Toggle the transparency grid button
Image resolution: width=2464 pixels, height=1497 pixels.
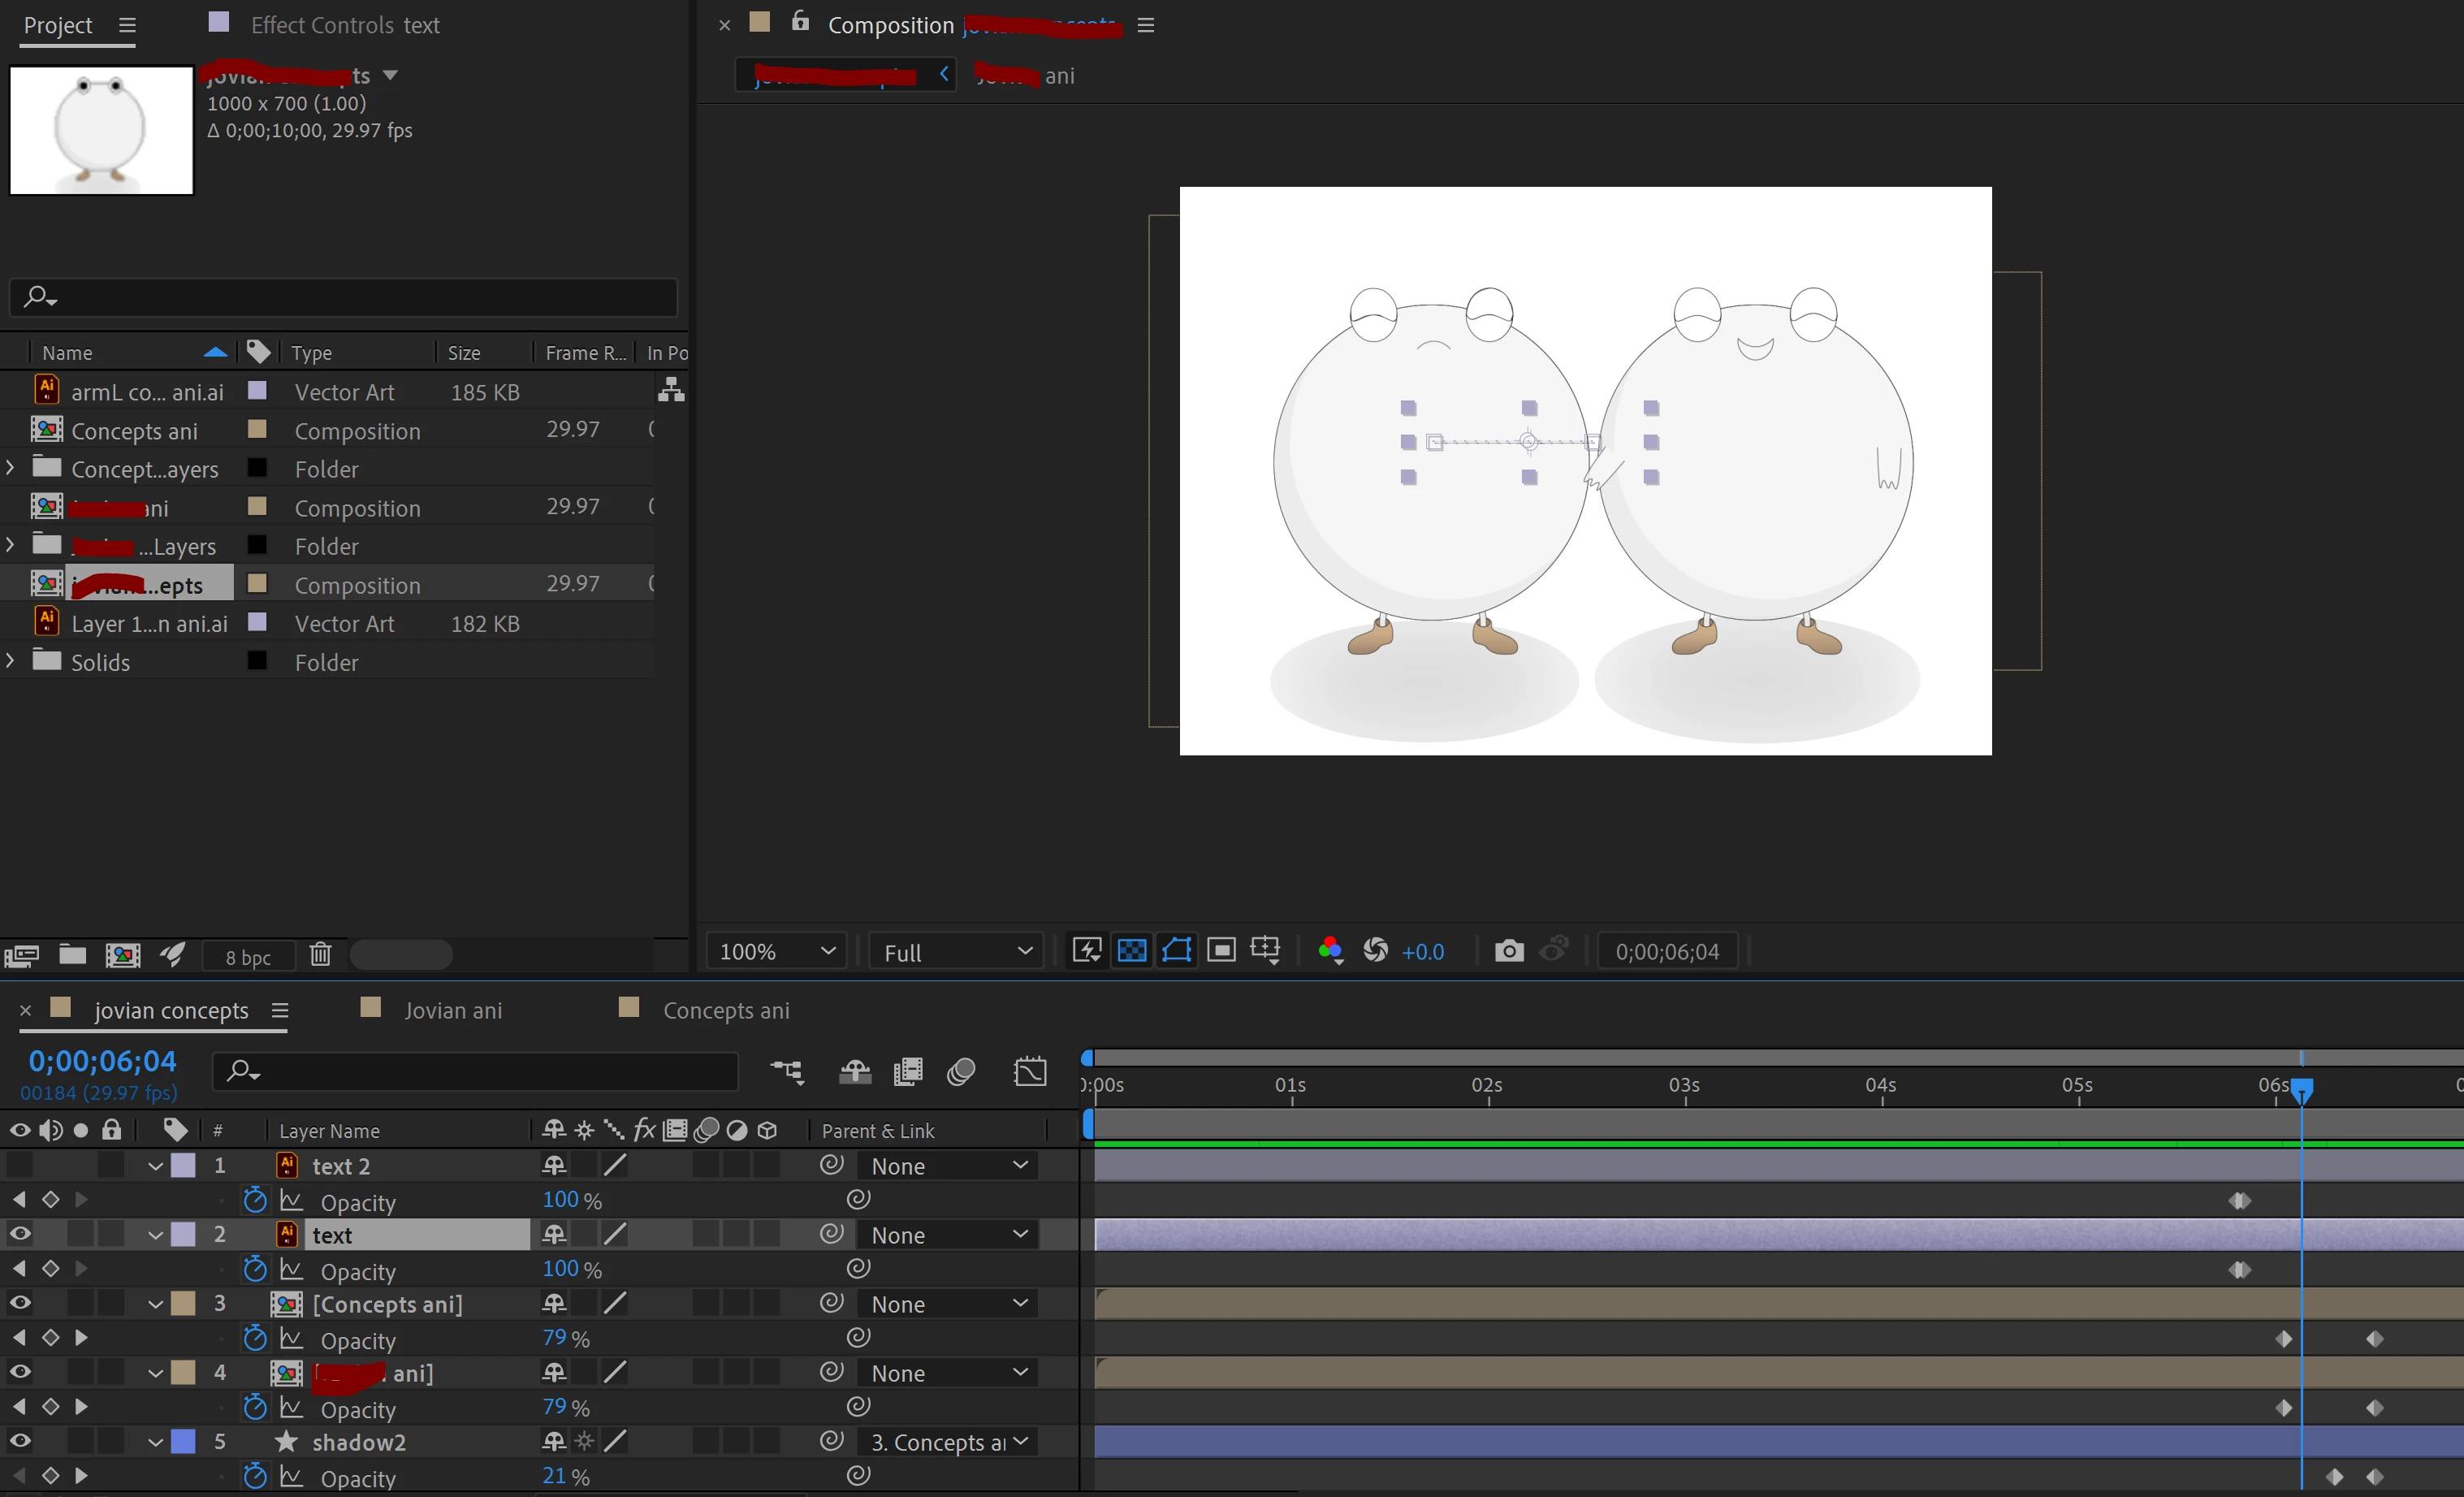pyautogui.click(x=1131, y=951)
